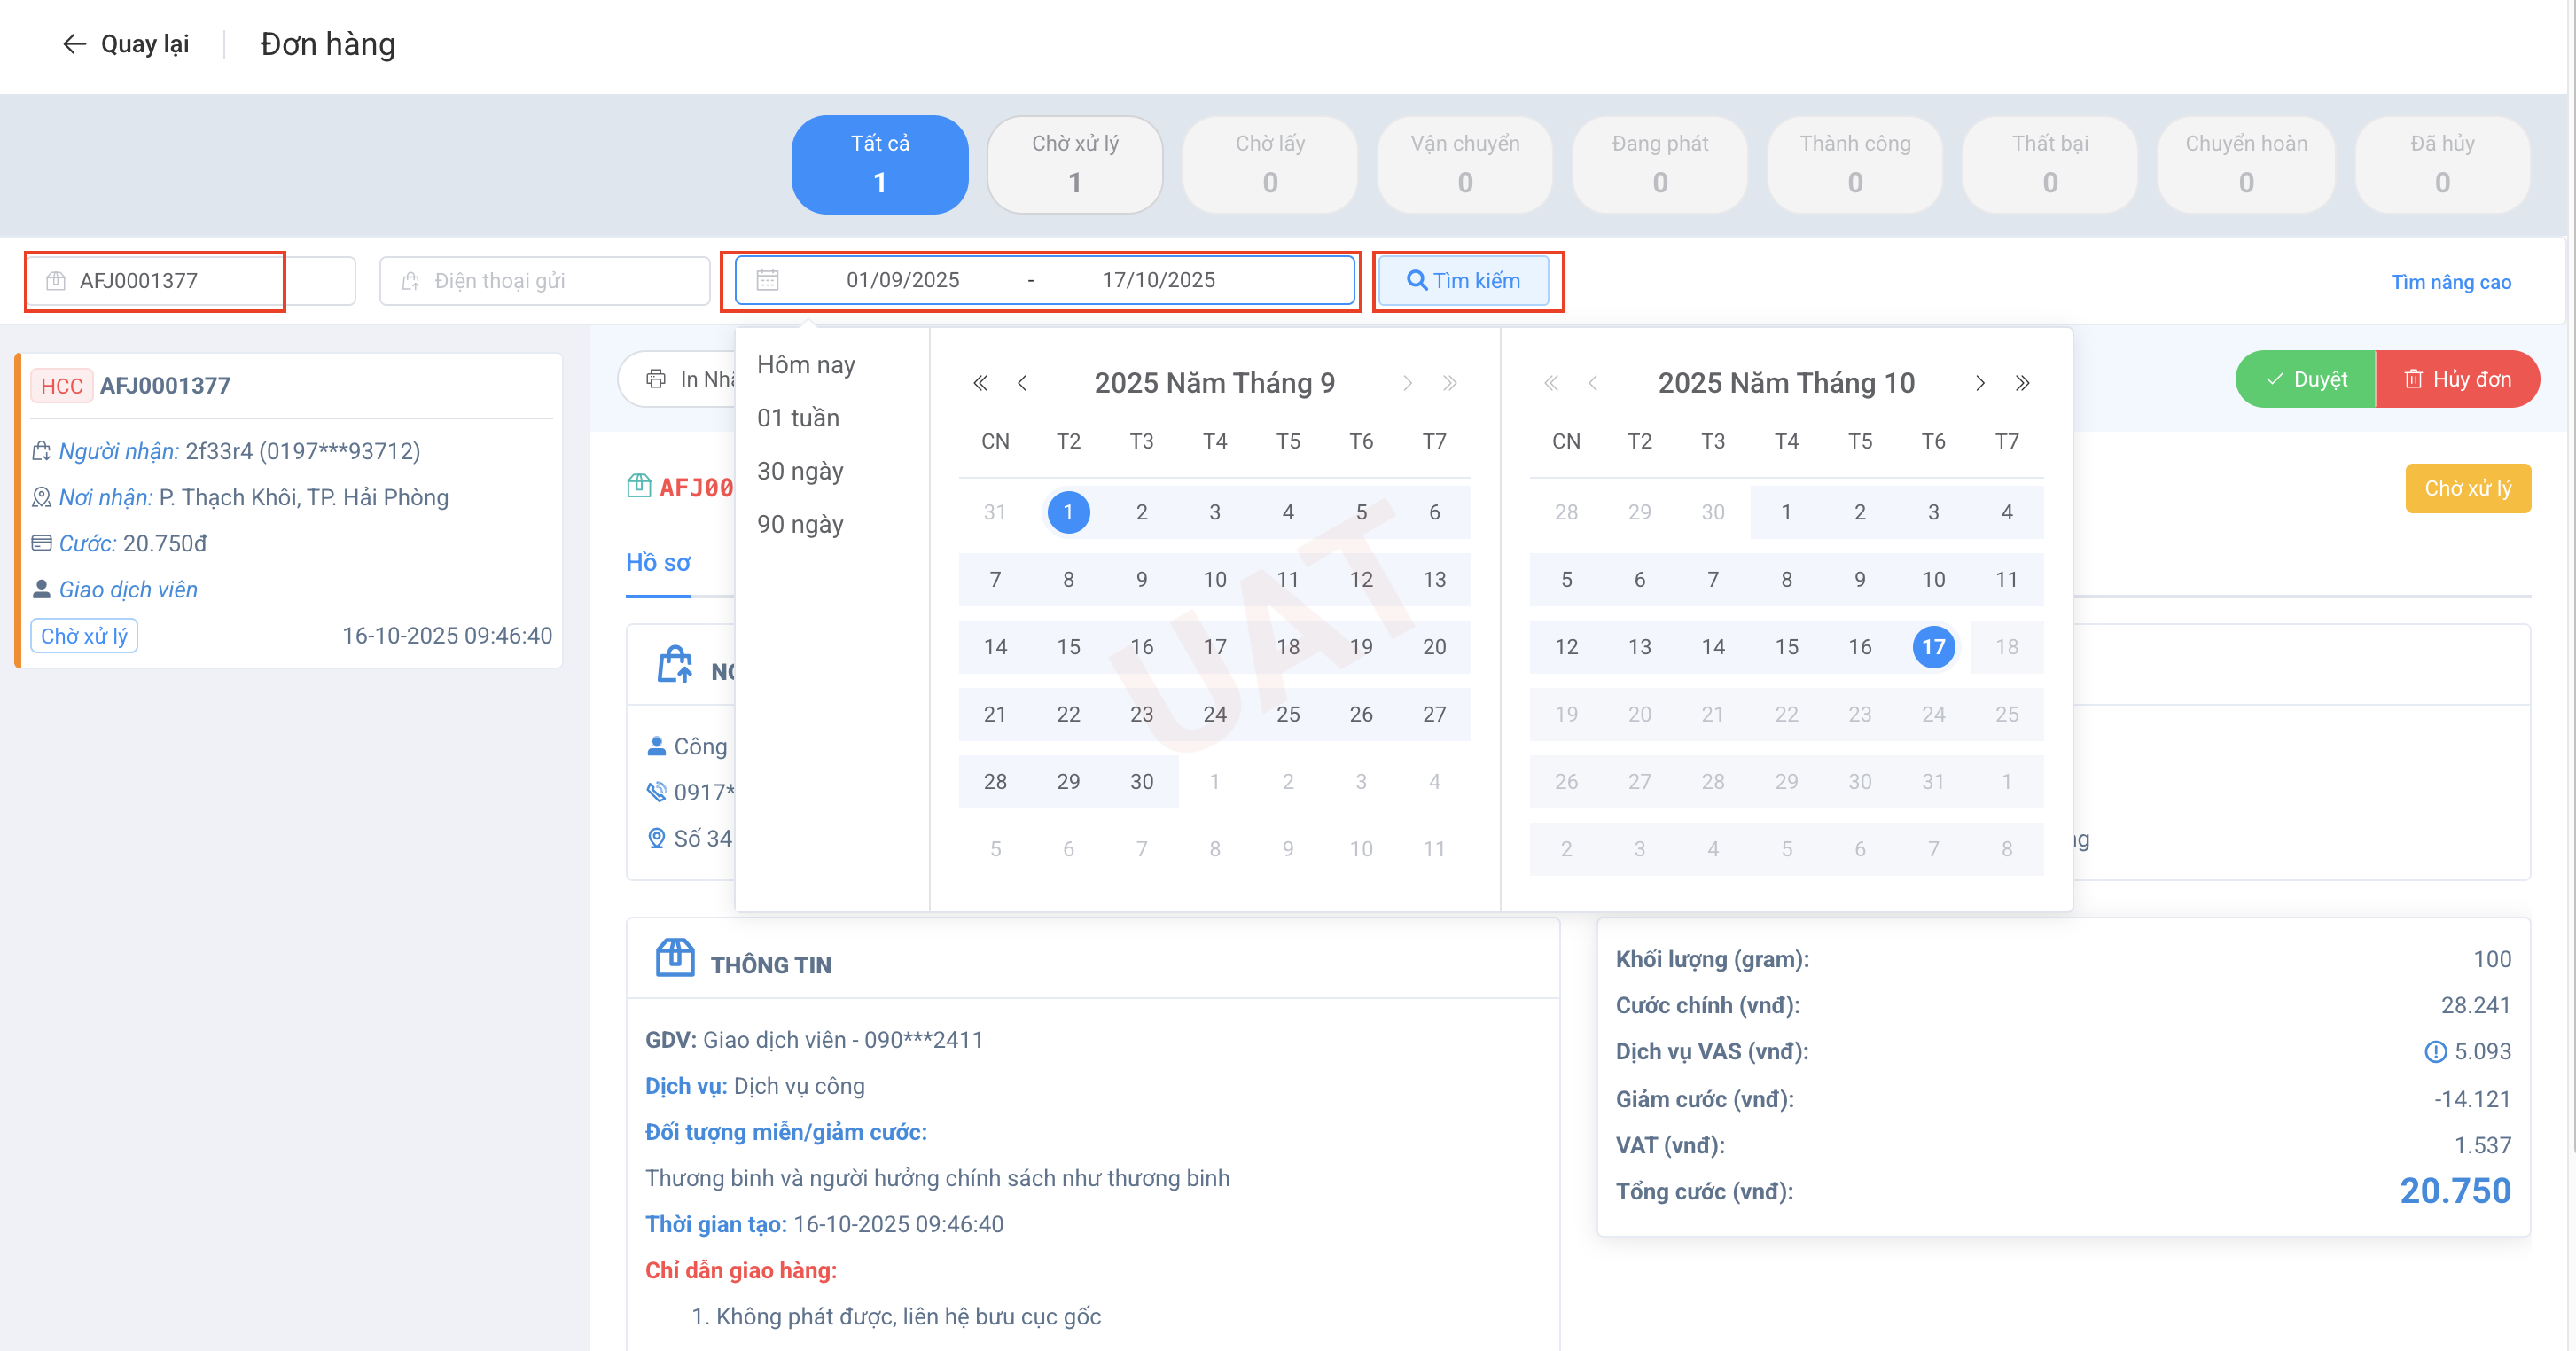This screenshot has height=1351, width=2576.
Task: Go to previous month in September calendar
Action: tap(1022, 383)
